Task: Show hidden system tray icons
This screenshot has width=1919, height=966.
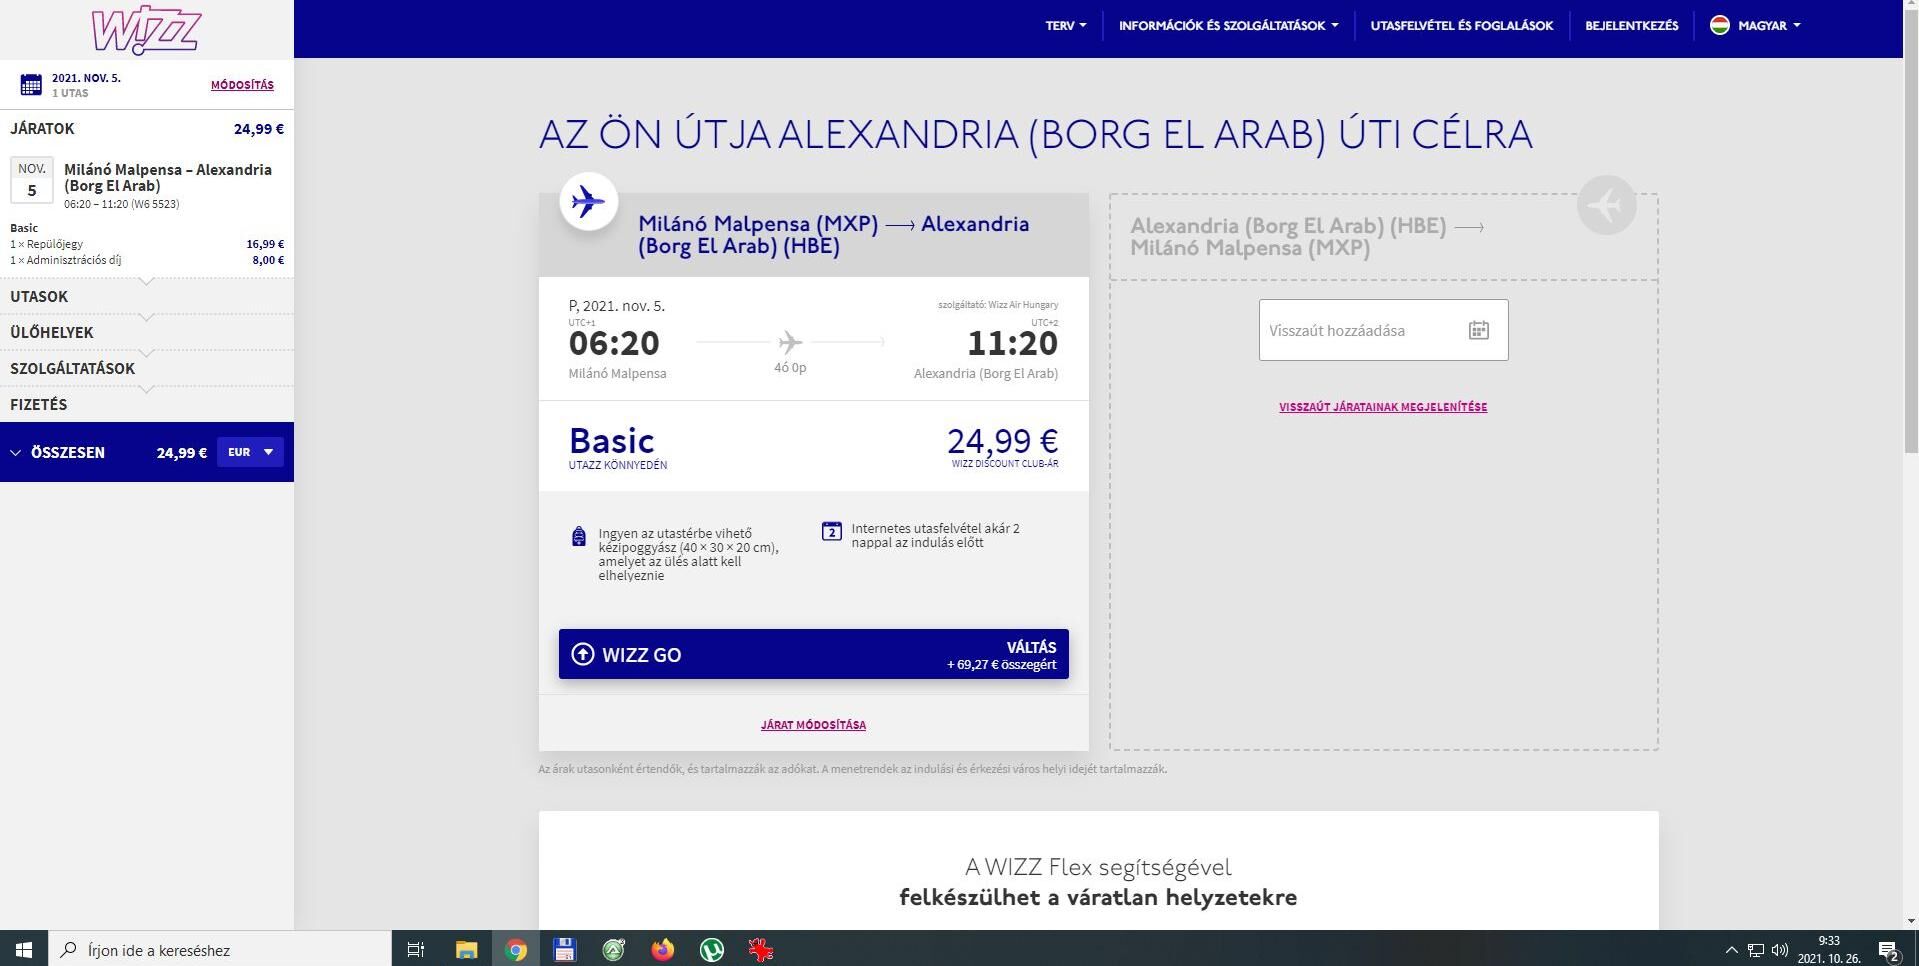Action: click(1732, 950)
